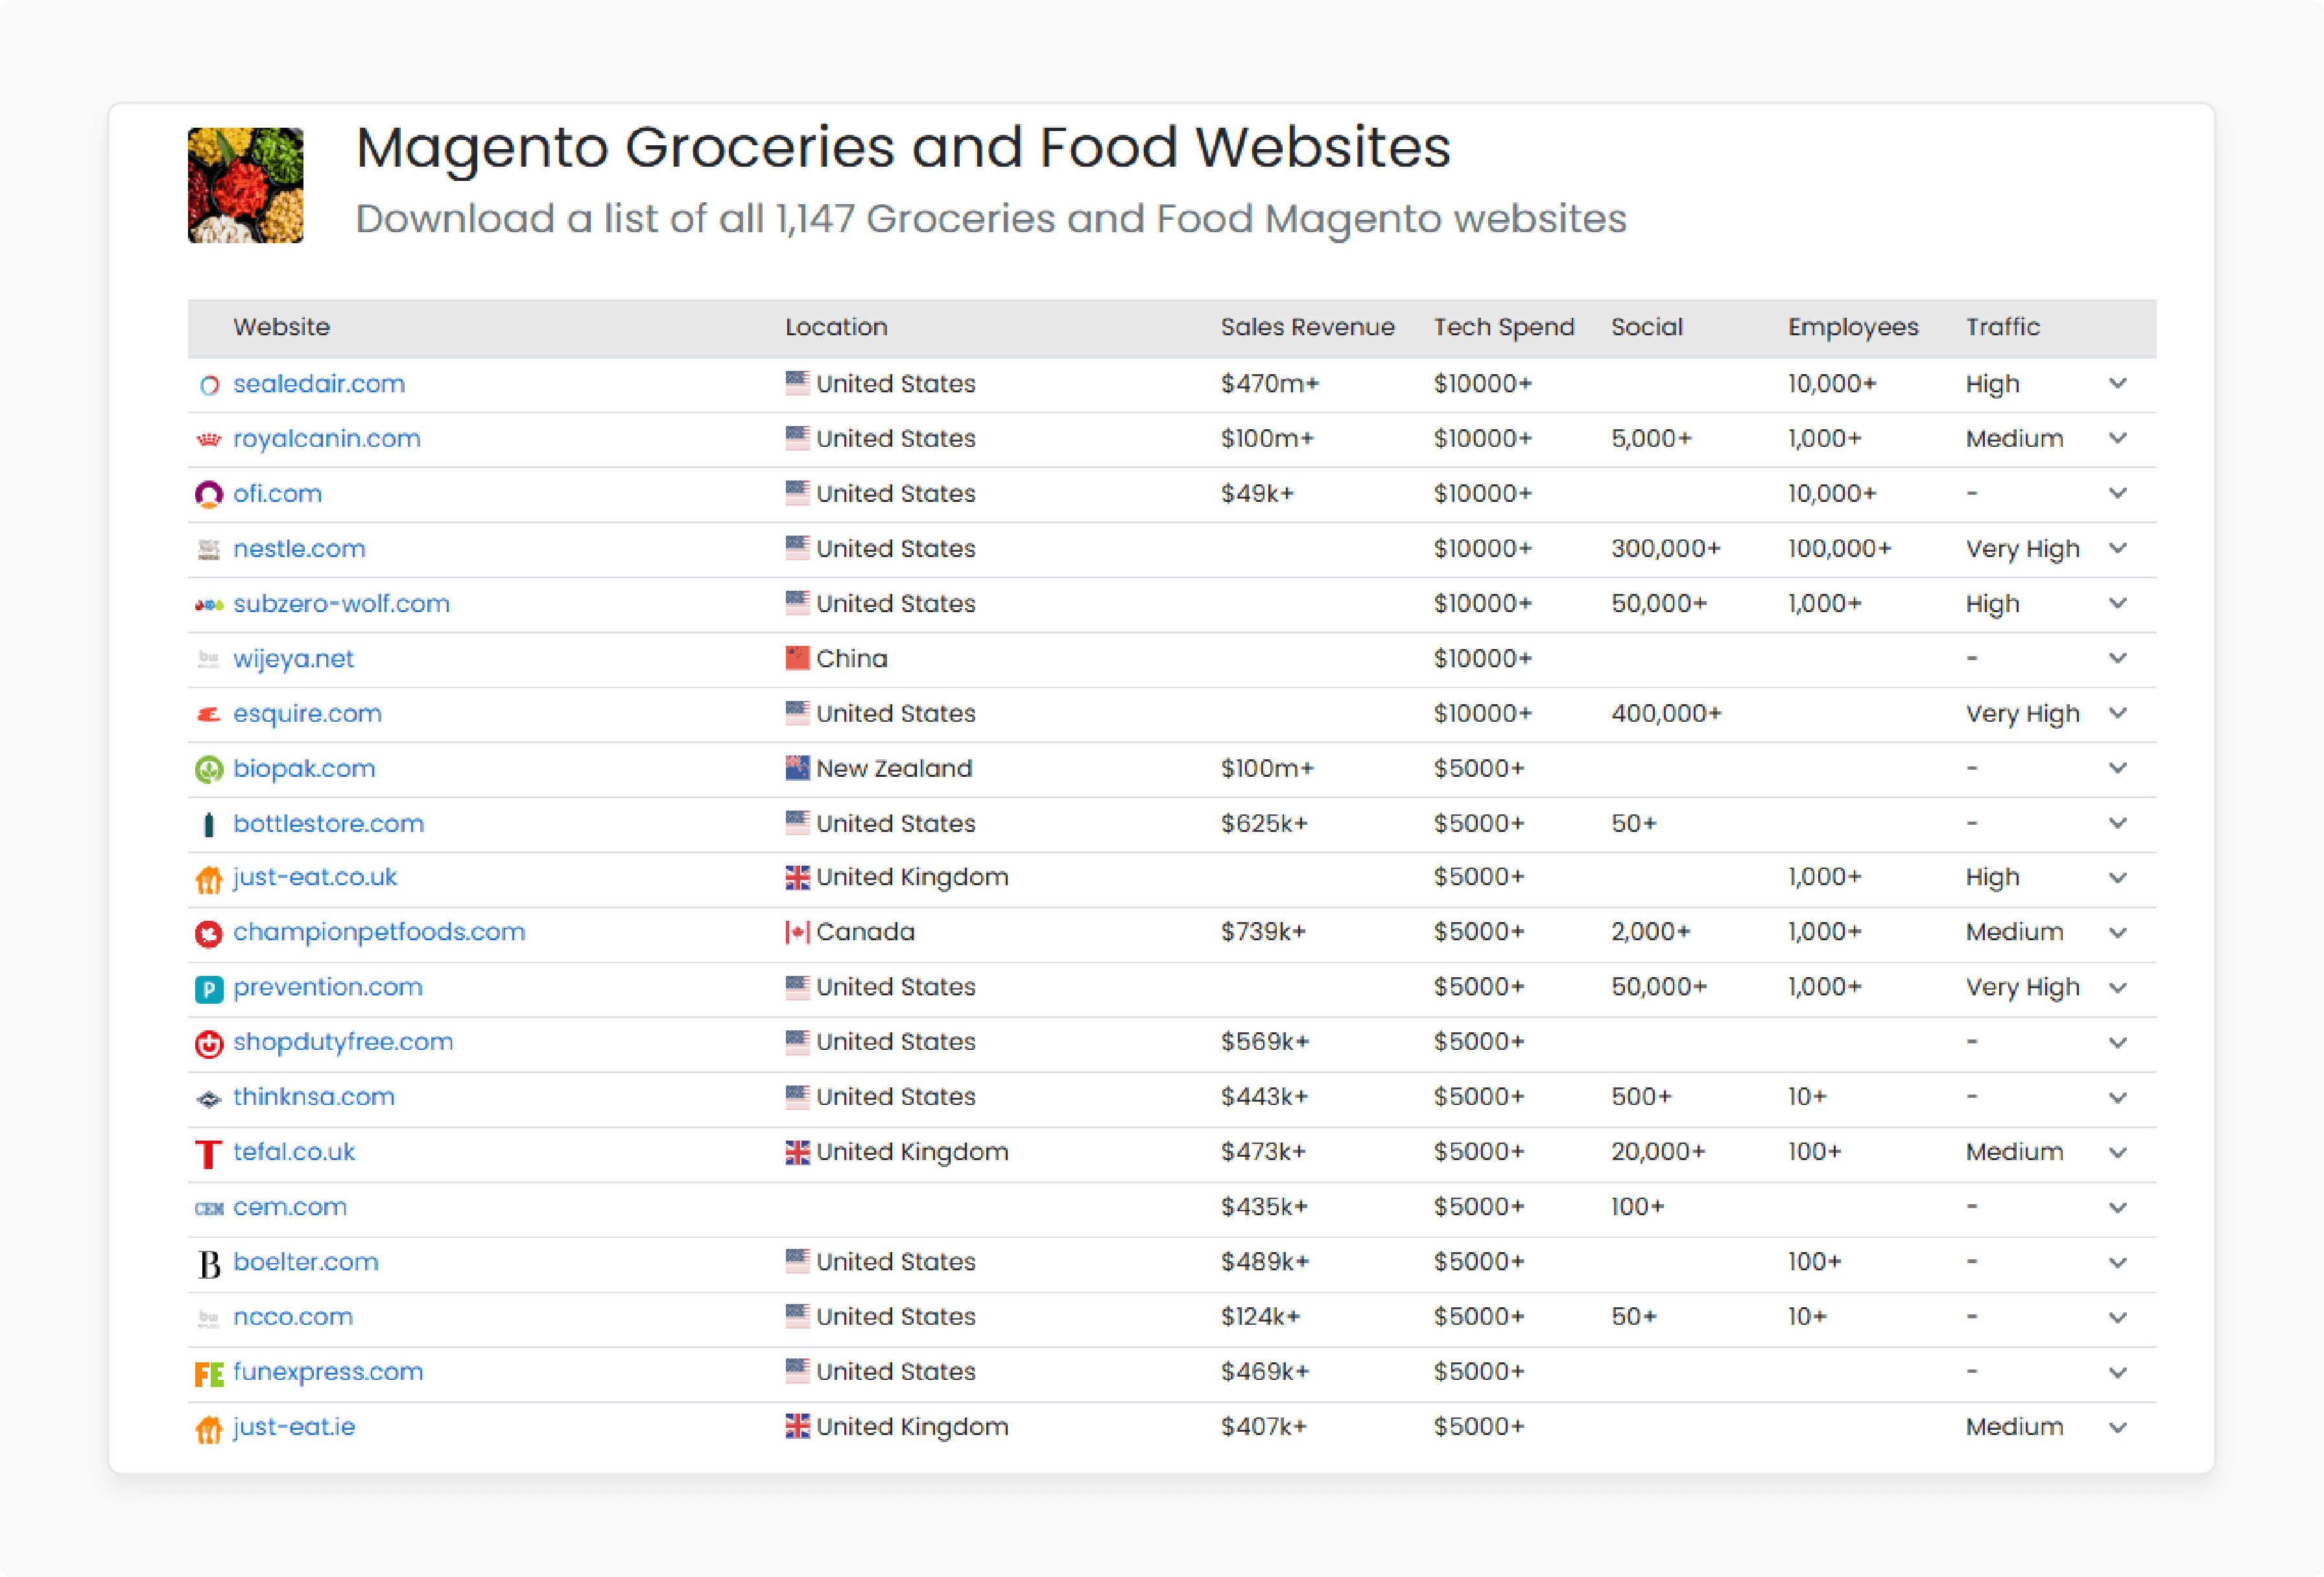This screenshot has width=2324, height=1577.
Task: Open the championpetfoods.com link
Action: pos(379,932)
